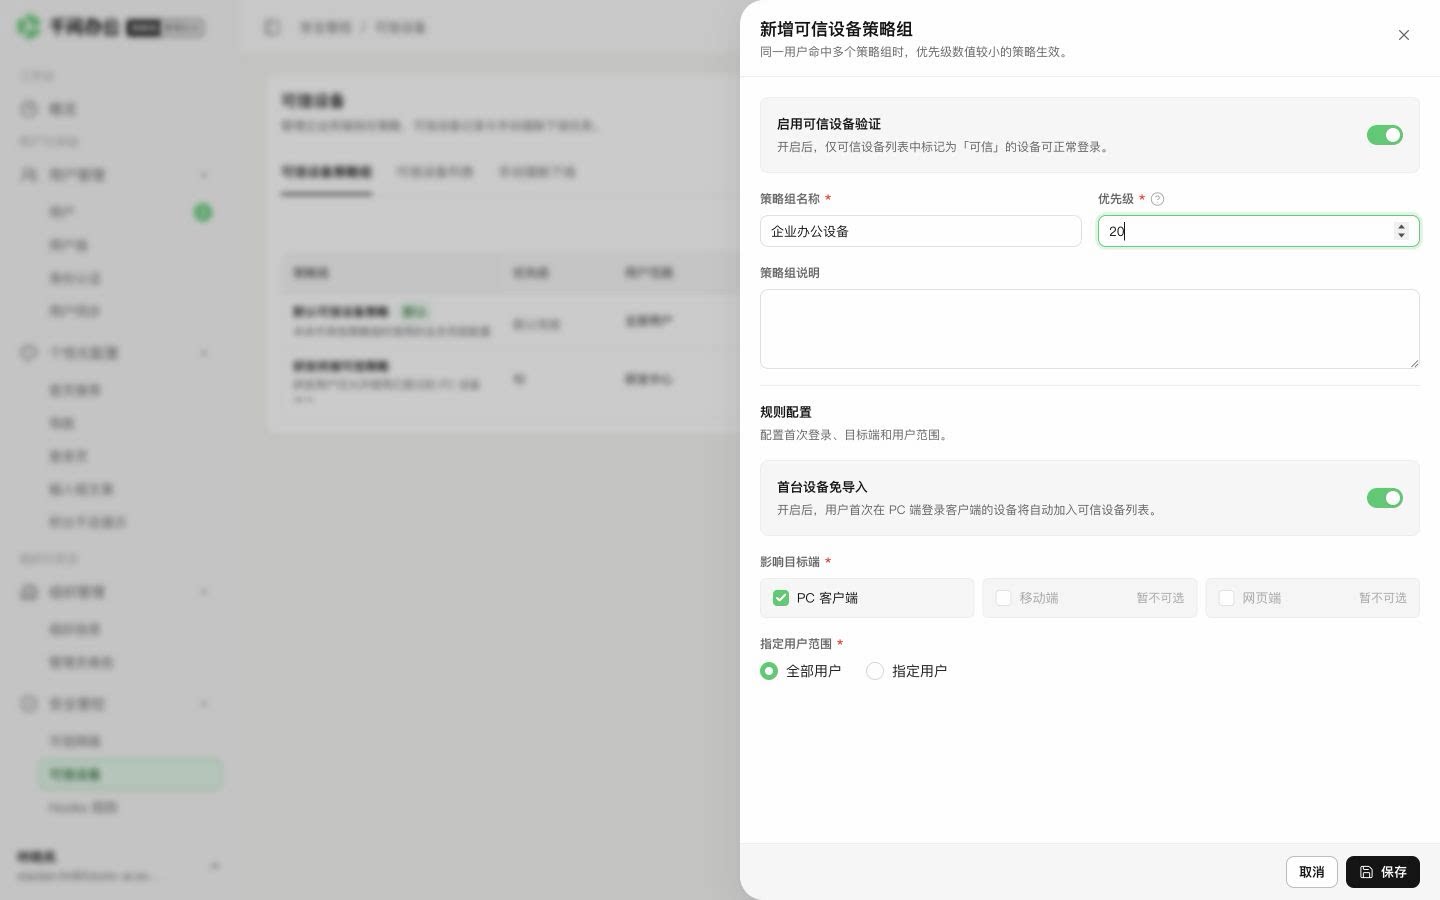Click the 策略组说明 textarea
Viewport: 1440px width, 900px height.
click(1090, 329)
